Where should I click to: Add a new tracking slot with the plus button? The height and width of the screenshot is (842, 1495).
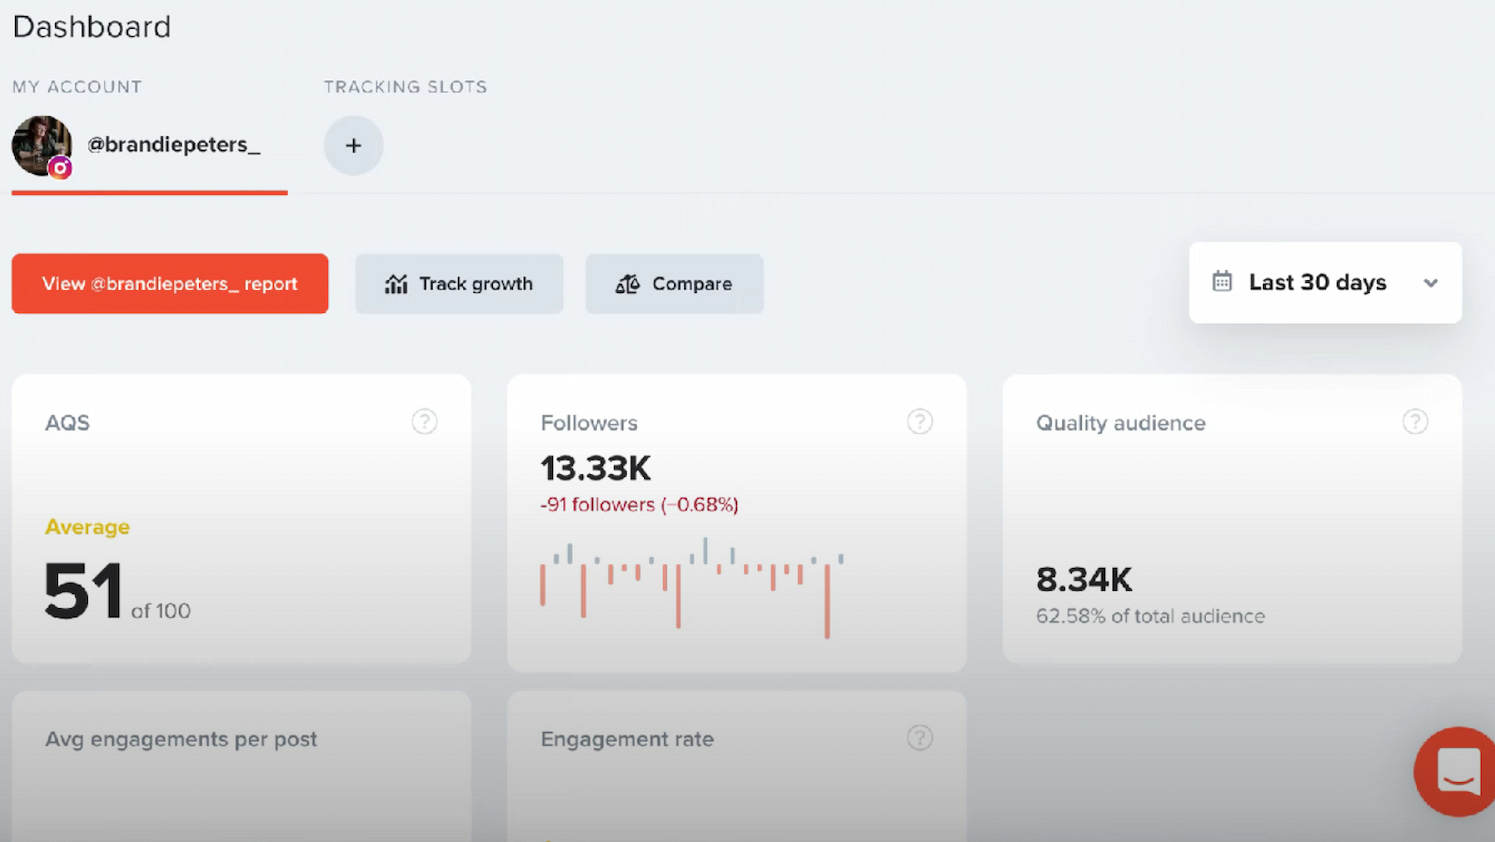pos(353,145)
